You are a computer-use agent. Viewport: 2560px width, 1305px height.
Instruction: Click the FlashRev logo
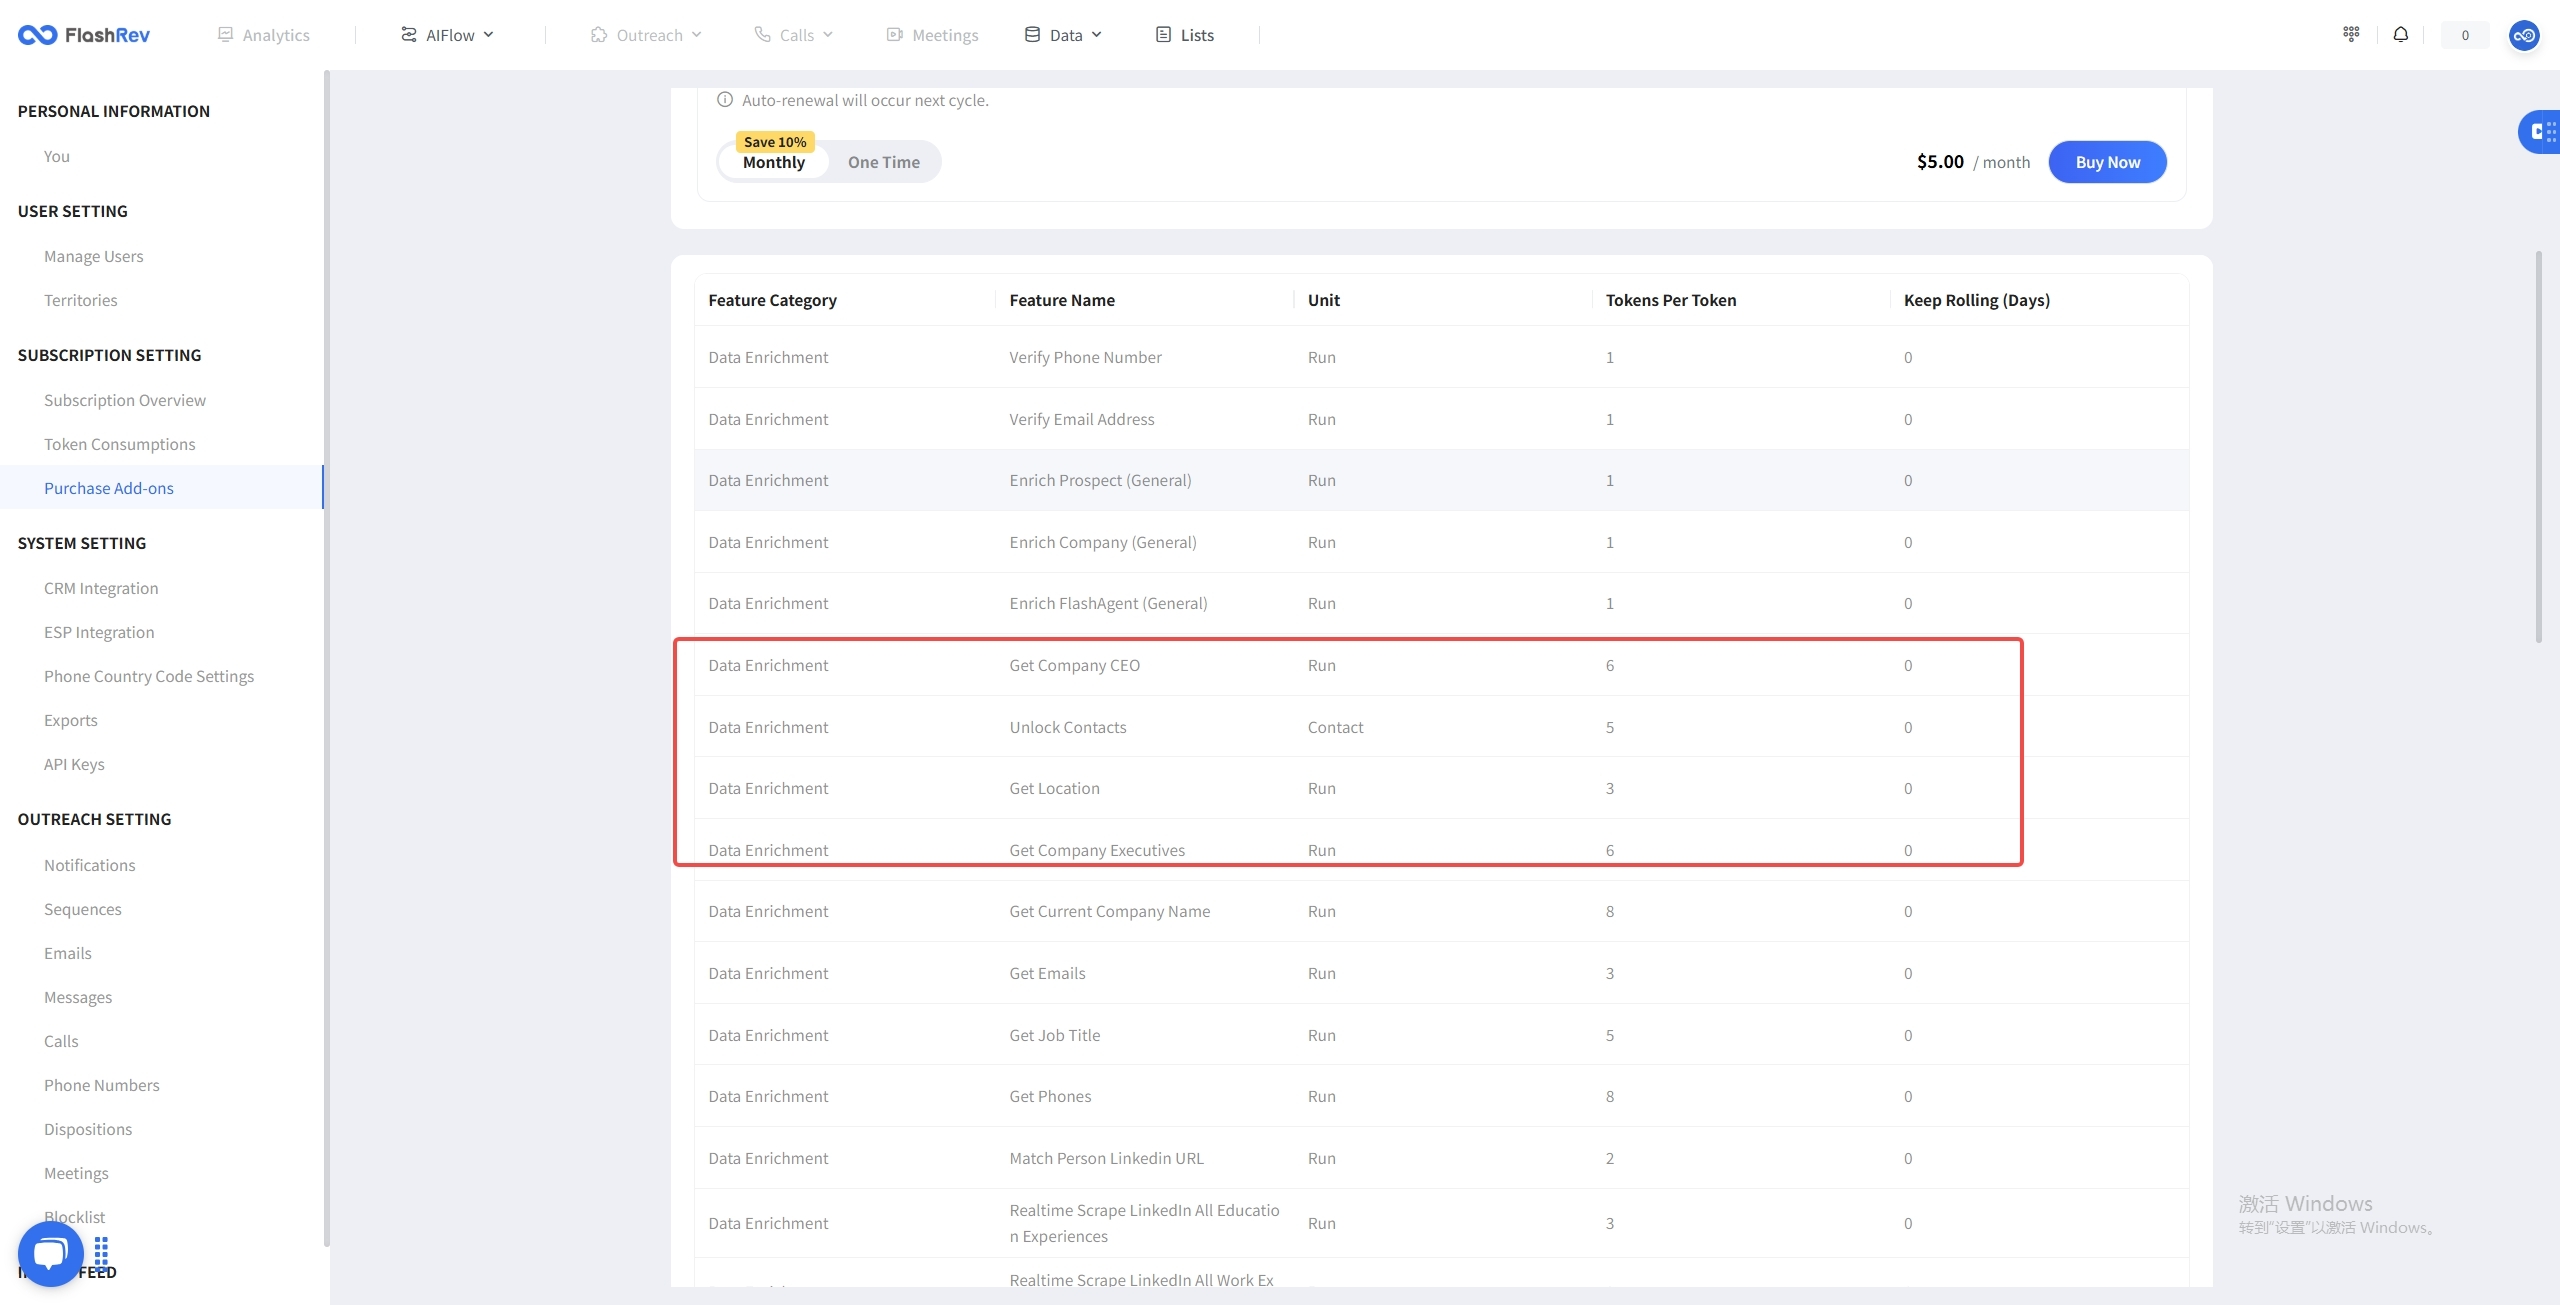coord(84,35)
